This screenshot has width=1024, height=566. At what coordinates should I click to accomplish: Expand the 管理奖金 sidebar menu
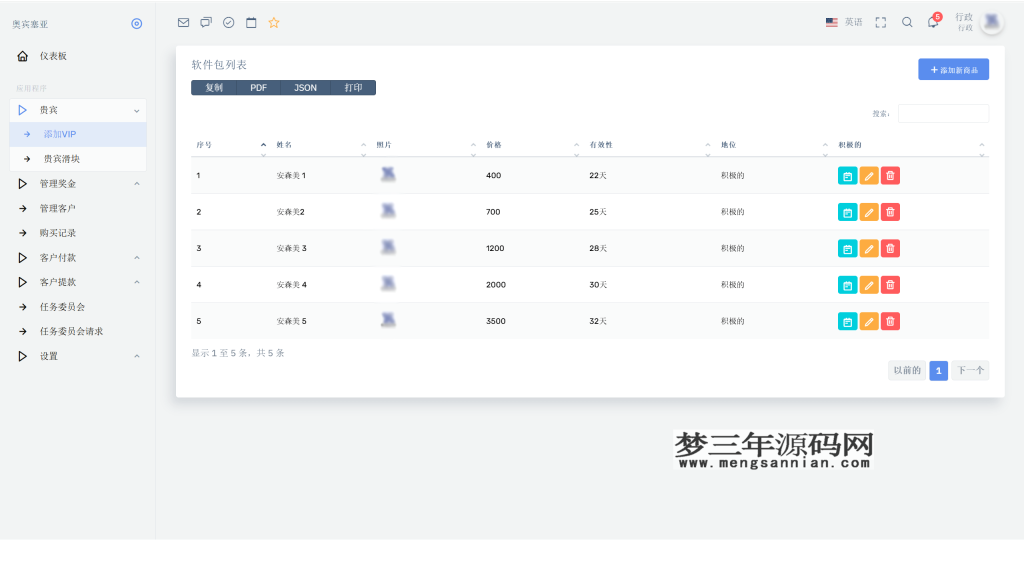pyautogui.click(x=78, y=184)
